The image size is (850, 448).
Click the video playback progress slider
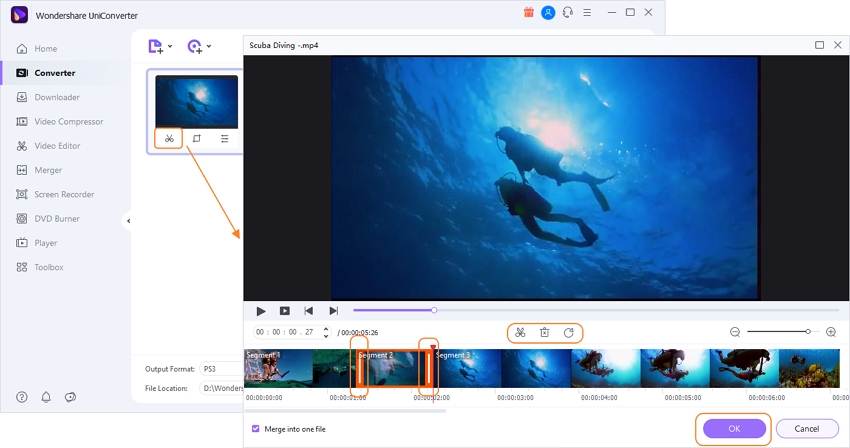(x=434, y=310)
